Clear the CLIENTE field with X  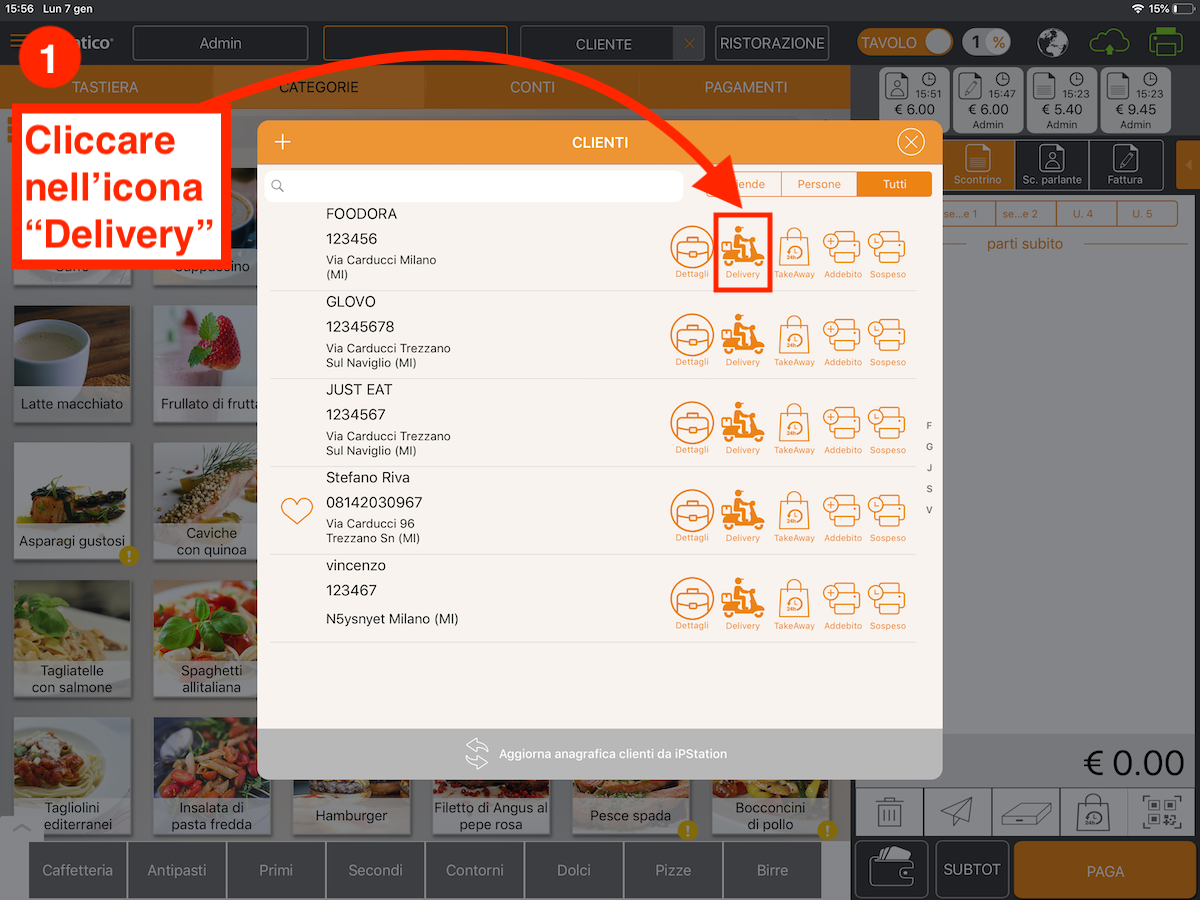pos(688,44)
